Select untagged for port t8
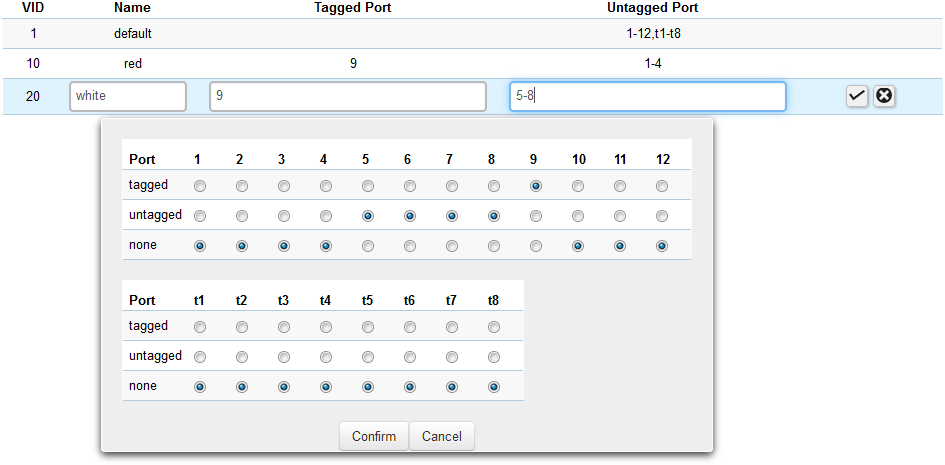The width and height of the screenshot is (945, 465). [x=494, y=357]
